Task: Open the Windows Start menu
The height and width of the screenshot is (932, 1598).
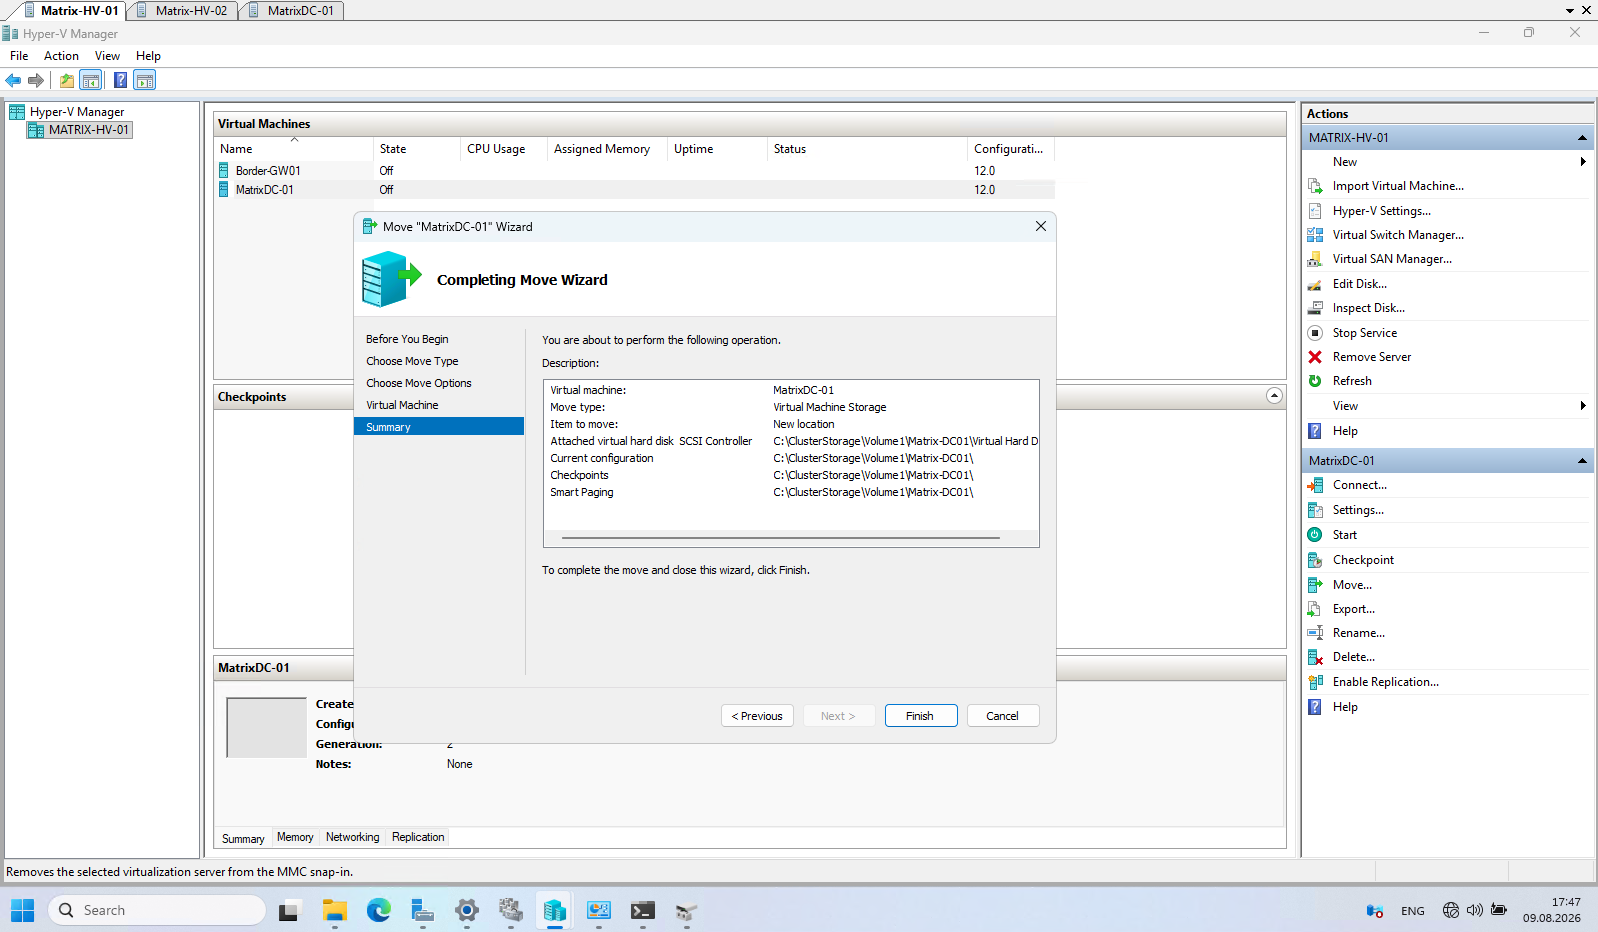Action: click(x=23, y=910)
